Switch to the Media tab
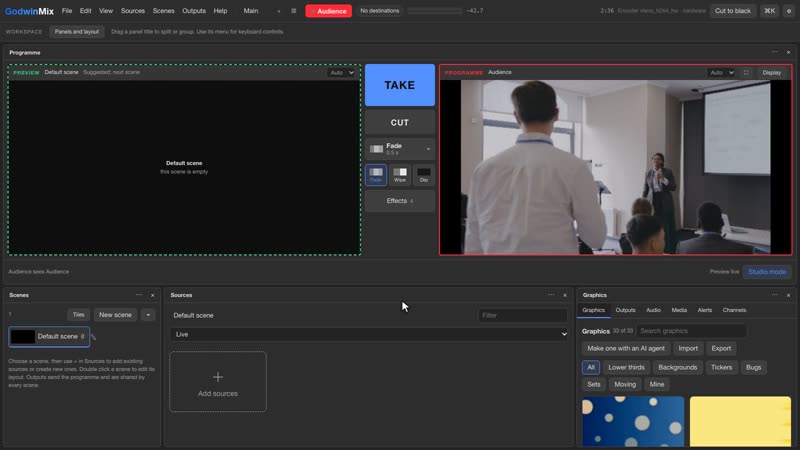This screenshot has height=450, width=800. 679,310
